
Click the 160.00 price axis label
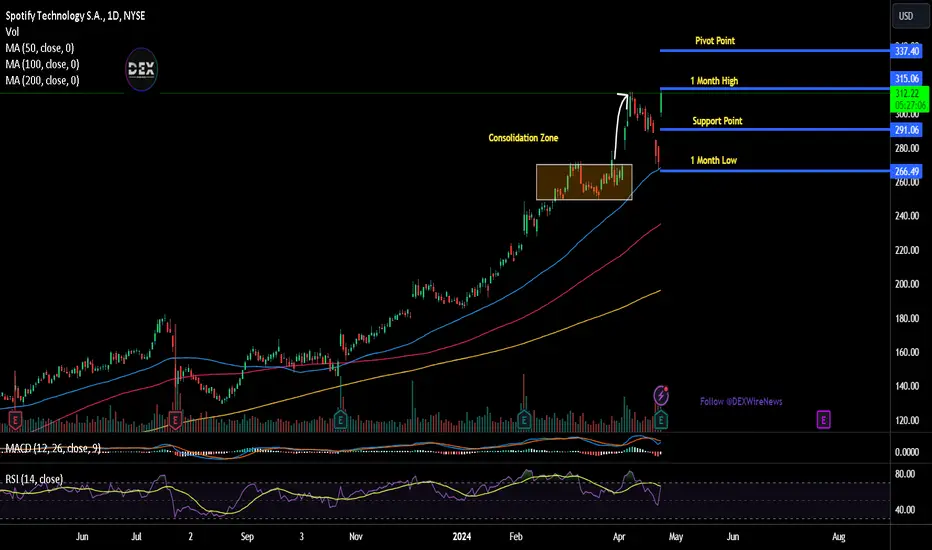pos(907,352)
